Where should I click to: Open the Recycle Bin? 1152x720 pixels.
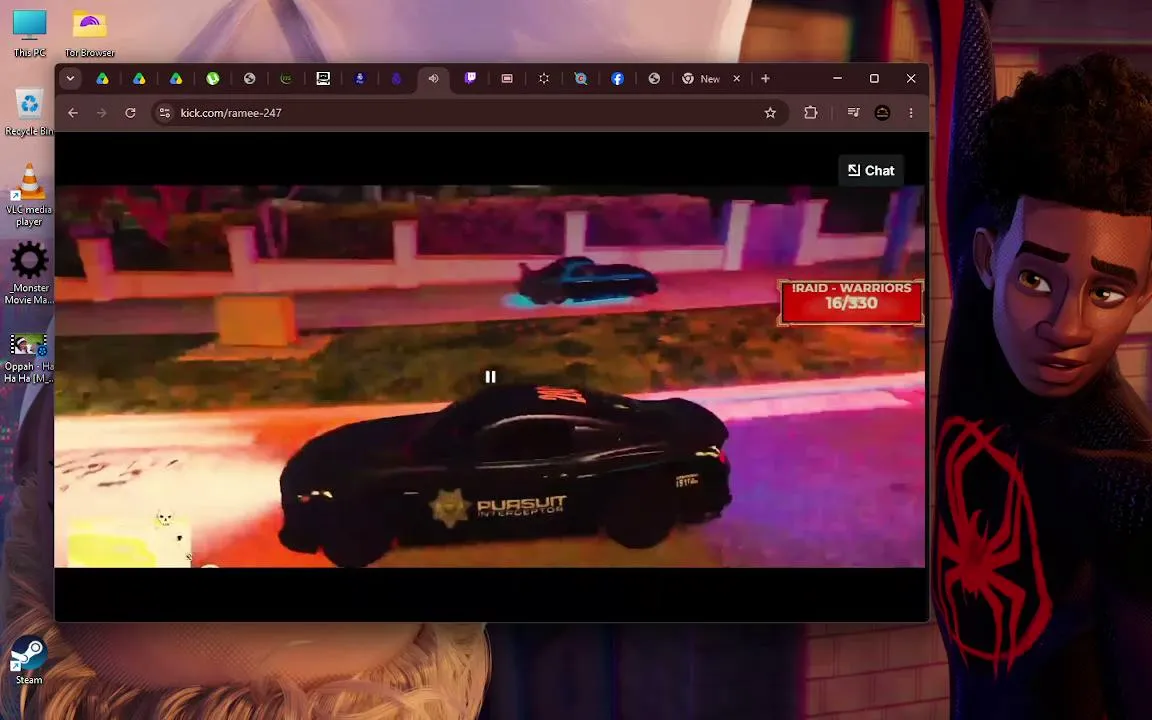click(x=29, y=112)
